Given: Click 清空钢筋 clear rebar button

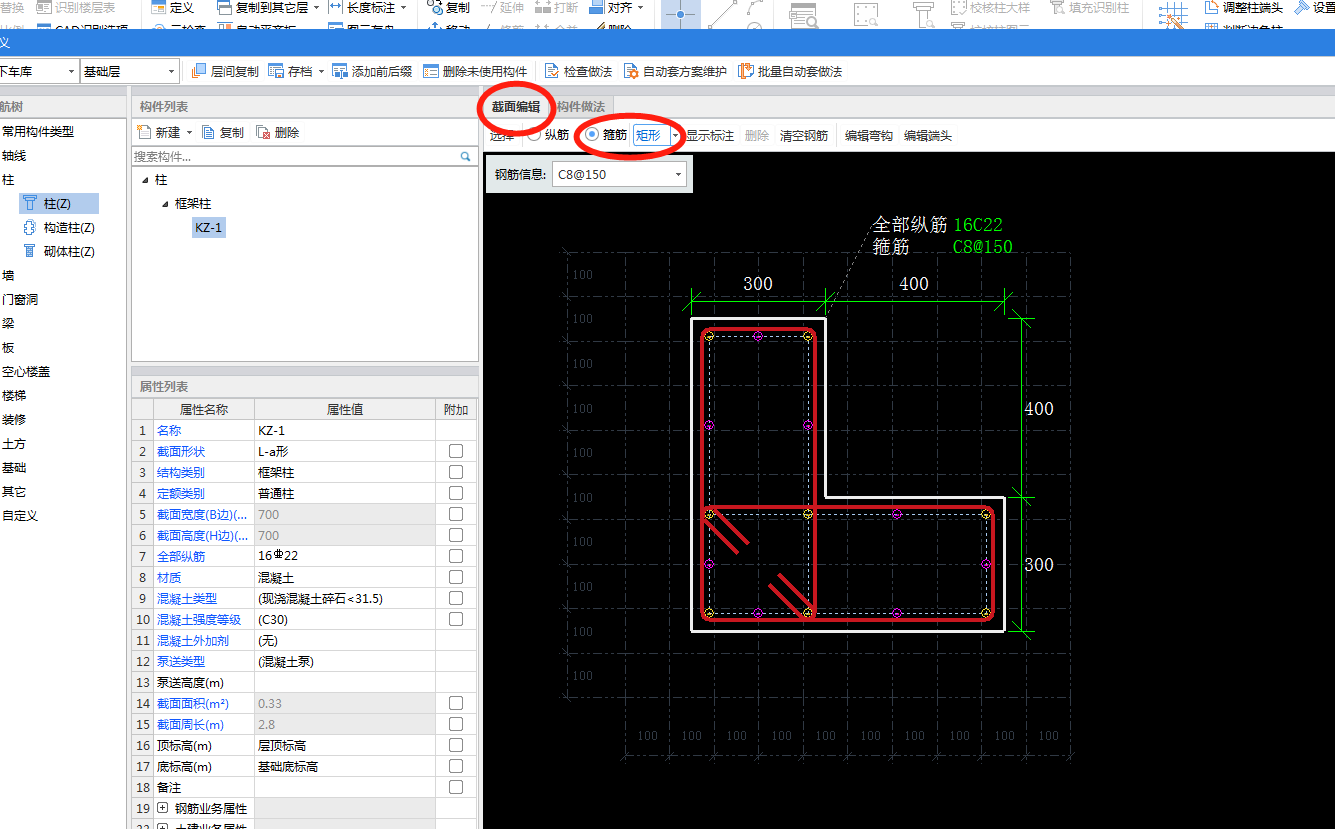Looking at the screenshot, I should tap(804, 135).
